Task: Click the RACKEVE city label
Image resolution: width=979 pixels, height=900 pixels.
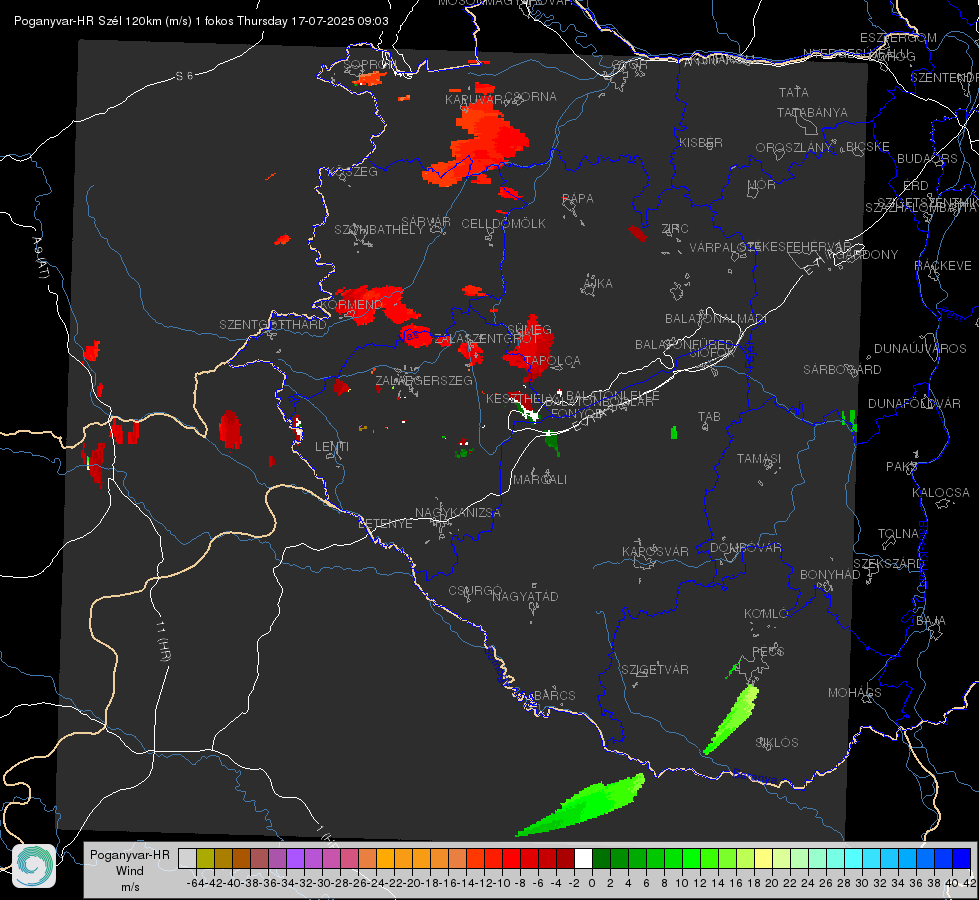Action: (943, 266)
